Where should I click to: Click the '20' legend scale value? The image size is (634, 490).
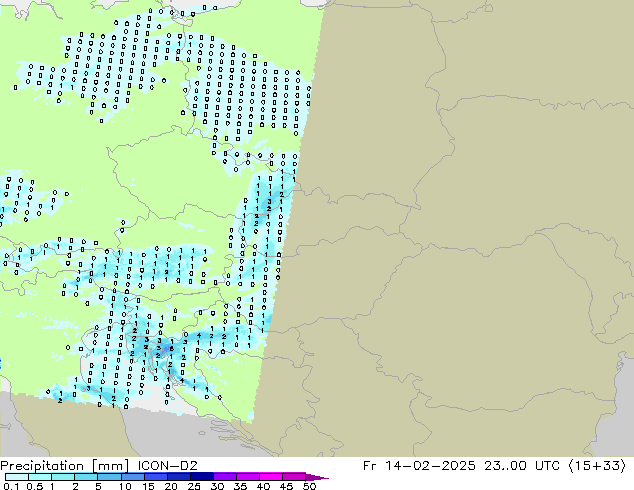pyautogui.click(x=171, y=486)
